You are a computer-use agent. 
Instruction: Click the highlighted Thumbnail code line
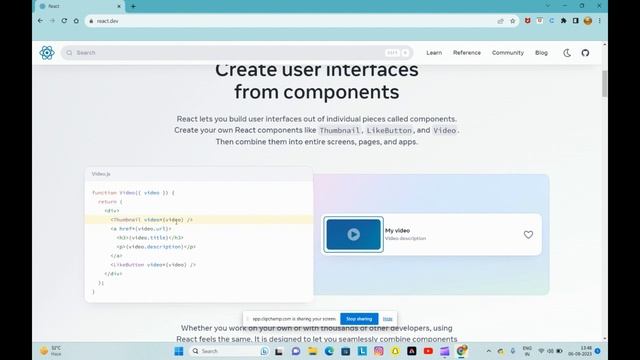[199, 220]
